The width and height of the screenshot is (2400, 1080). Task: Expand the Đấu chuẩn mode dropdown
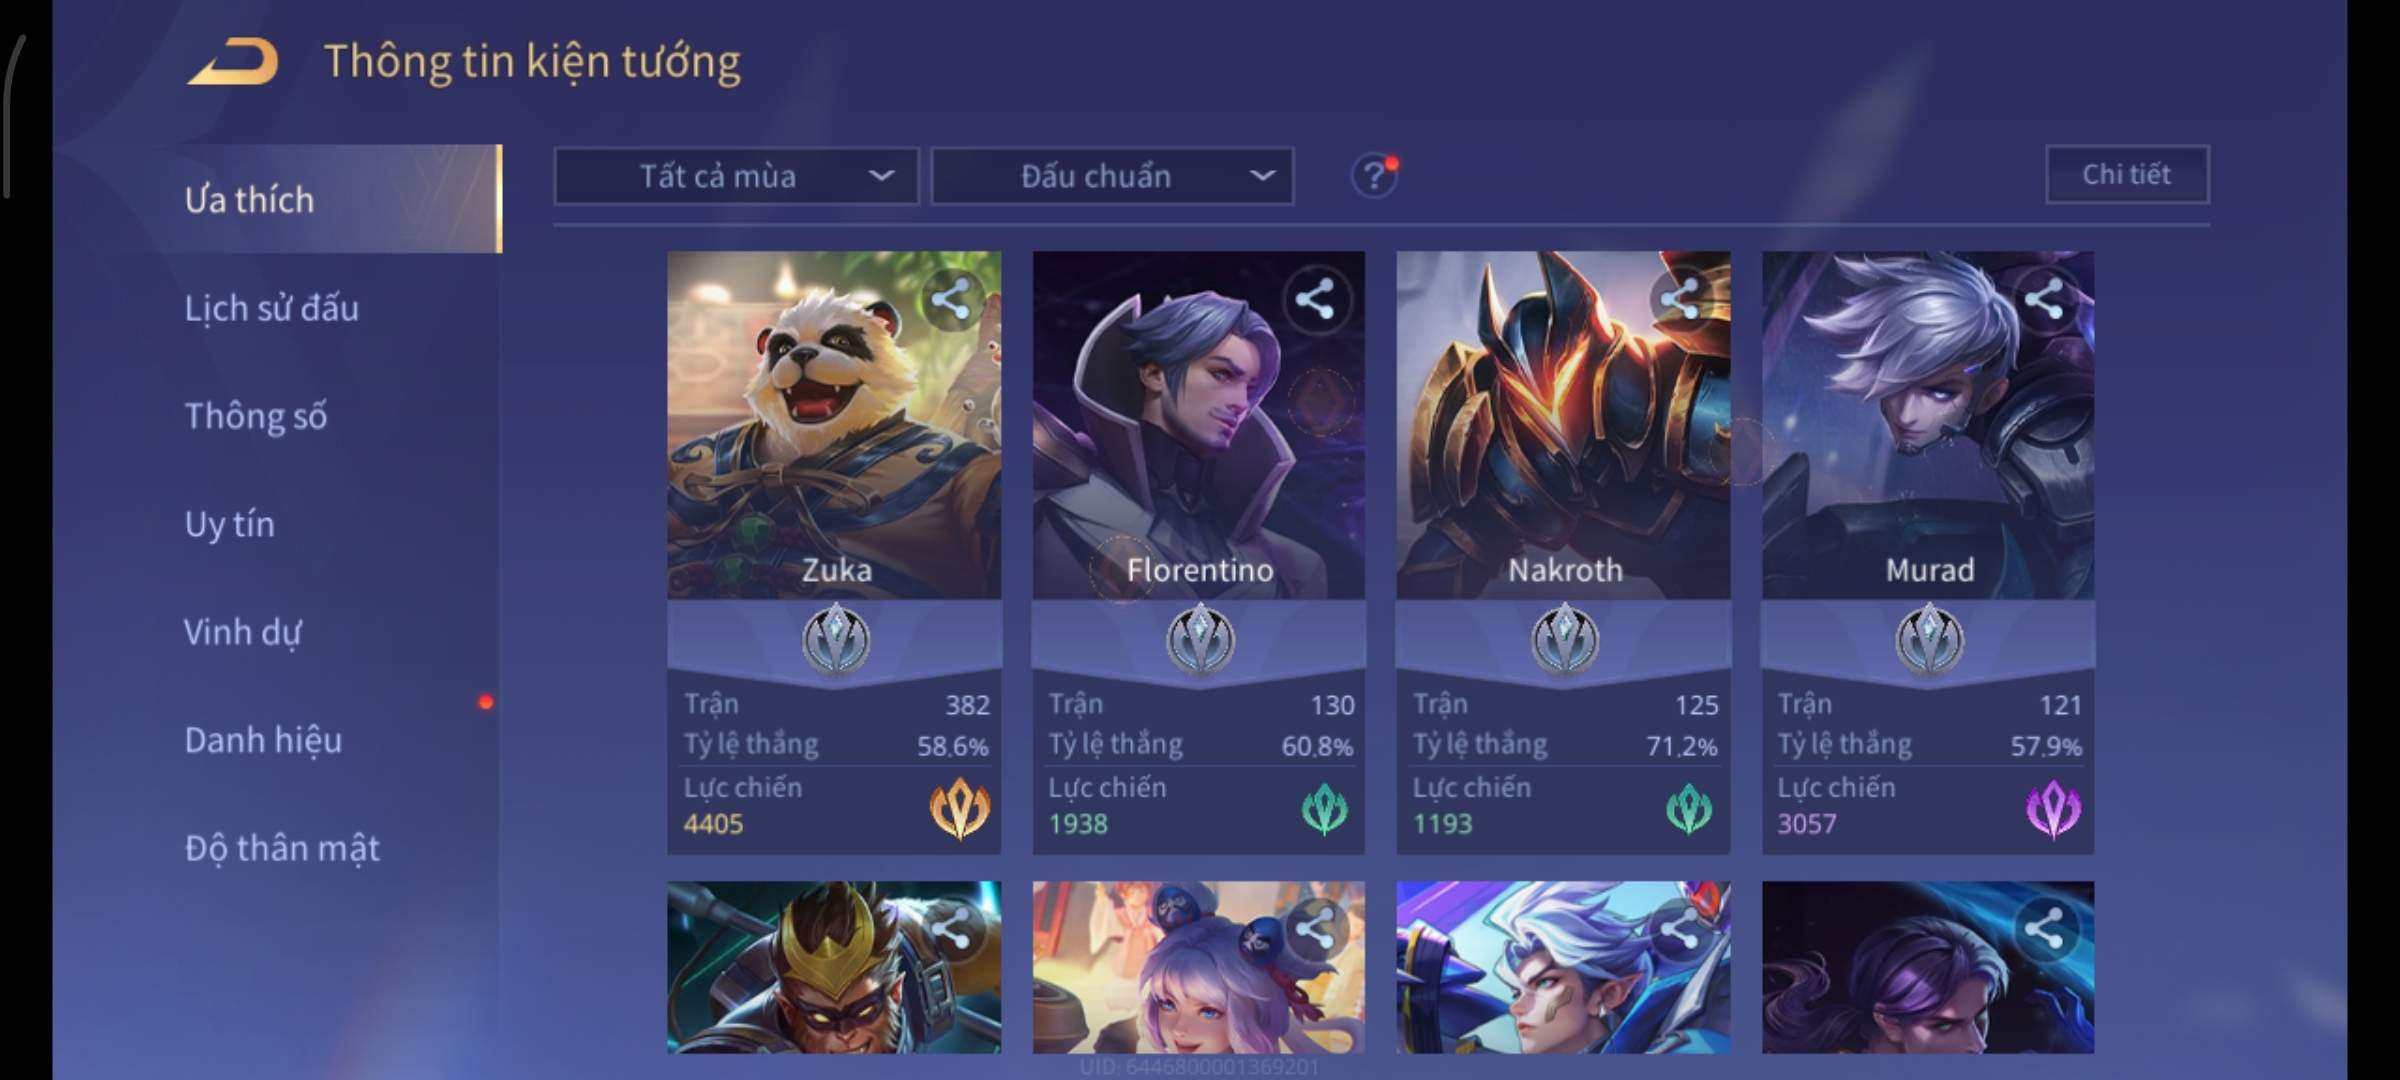pyautogui.click(x=1112, y=177)
